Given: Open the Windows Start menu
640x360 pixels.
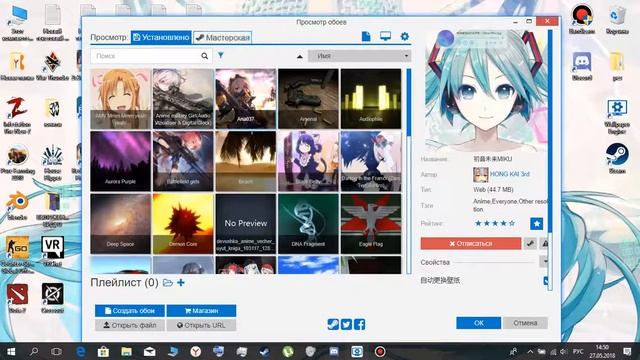Looking at the screenshot, I should tap(11, 351).
